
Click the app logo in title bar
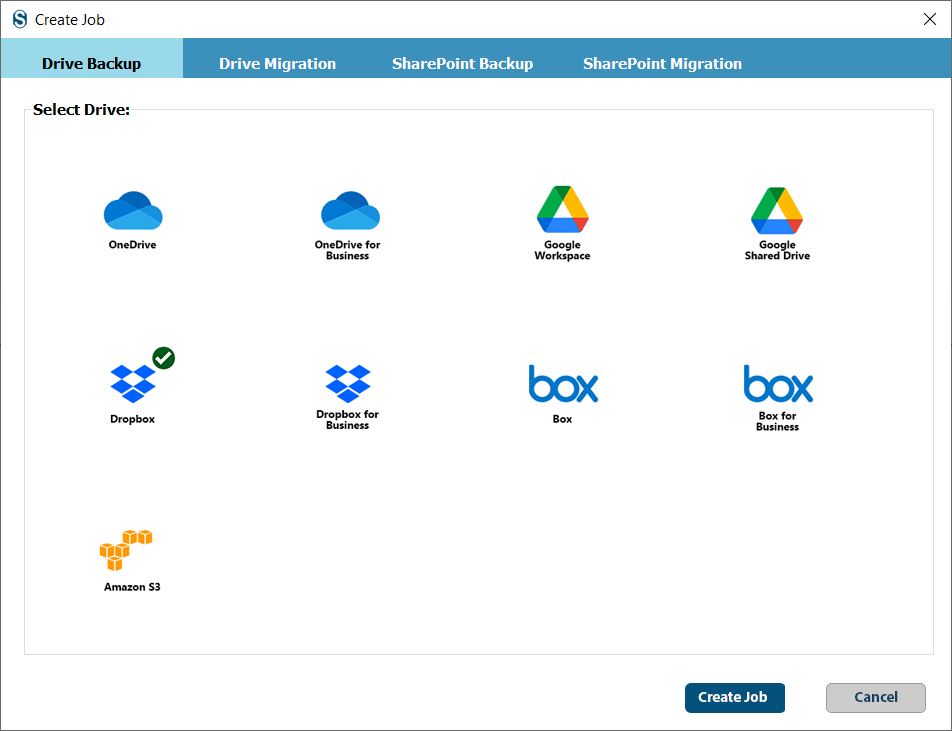(20, 19)
